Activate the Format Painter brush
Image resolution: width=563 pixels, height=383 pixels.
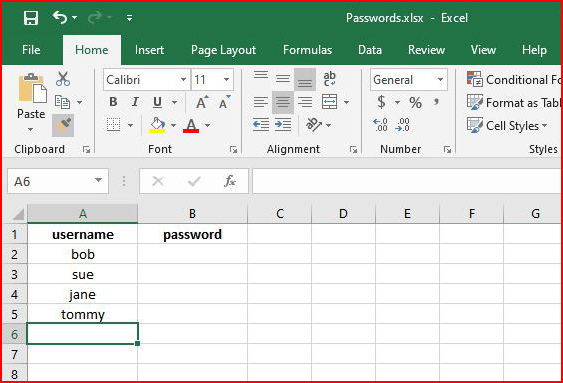click(x=63, y=125)
